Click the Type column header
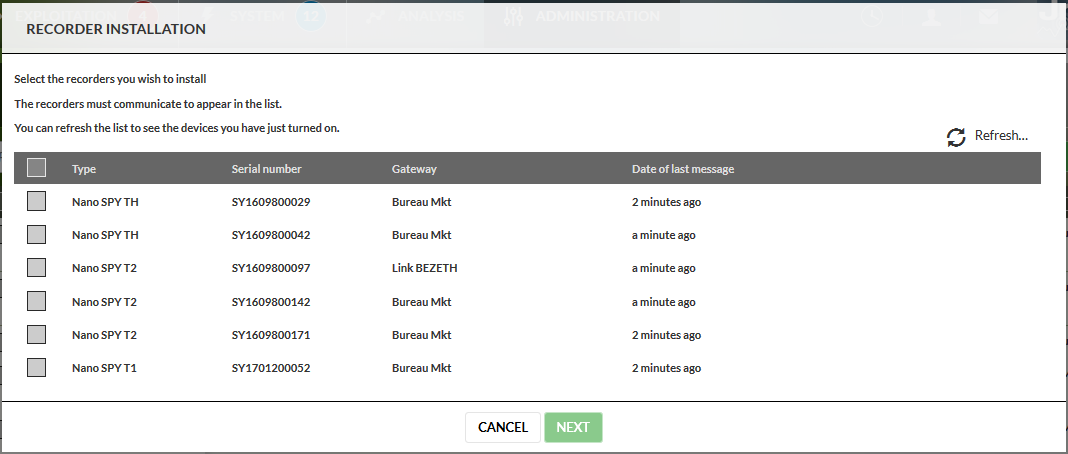 point(84,169)
